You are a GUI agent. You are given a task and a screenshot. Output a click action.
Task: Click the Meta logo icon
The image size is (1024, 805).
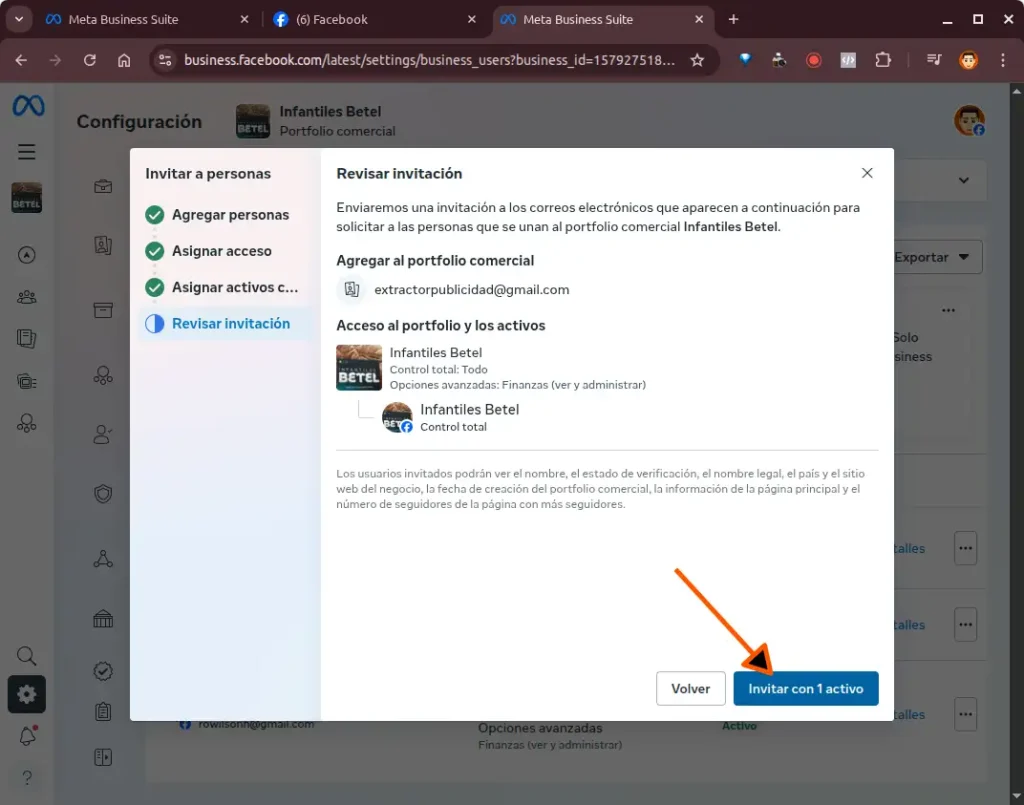[x=28, y=107]
